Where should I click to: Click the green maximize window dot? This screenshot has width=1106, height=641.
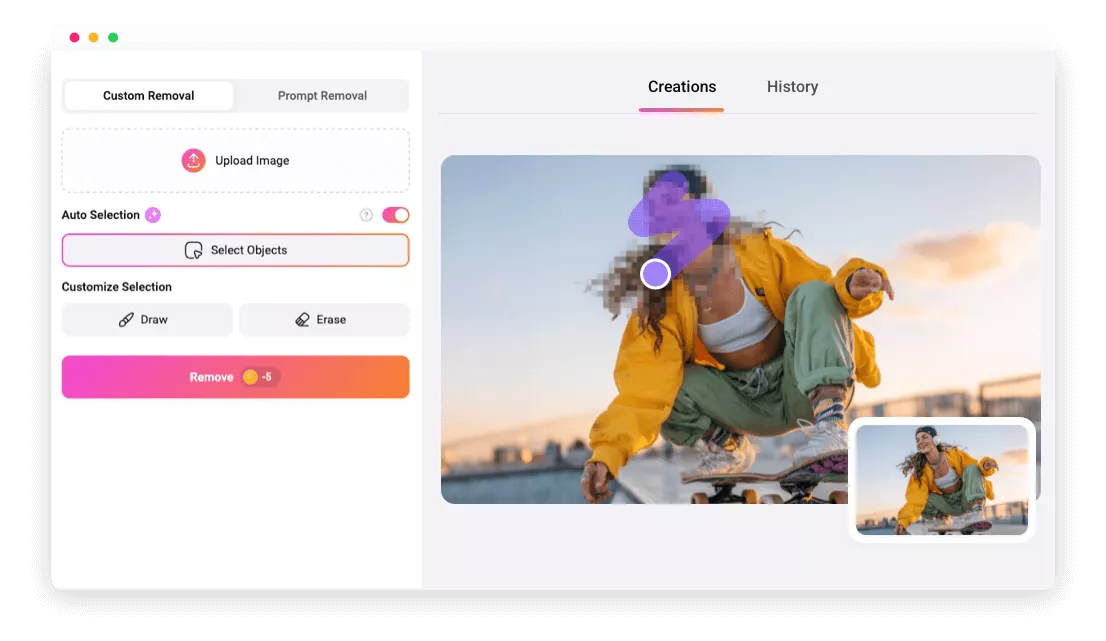(x=113, y=37)
